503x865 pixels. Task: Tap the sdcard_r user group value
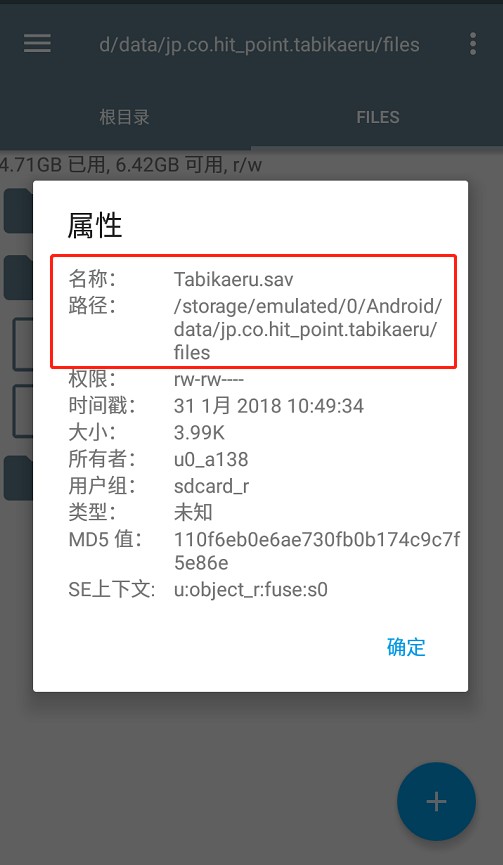click(211, 486)
